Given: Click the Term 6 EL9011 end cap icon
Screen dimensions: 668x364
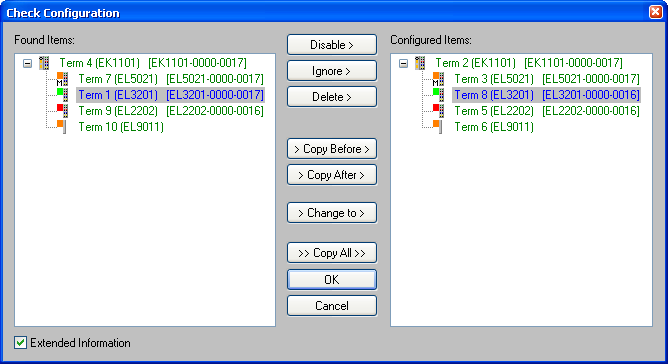Looking at the screenshot, I should coord(438,127).
